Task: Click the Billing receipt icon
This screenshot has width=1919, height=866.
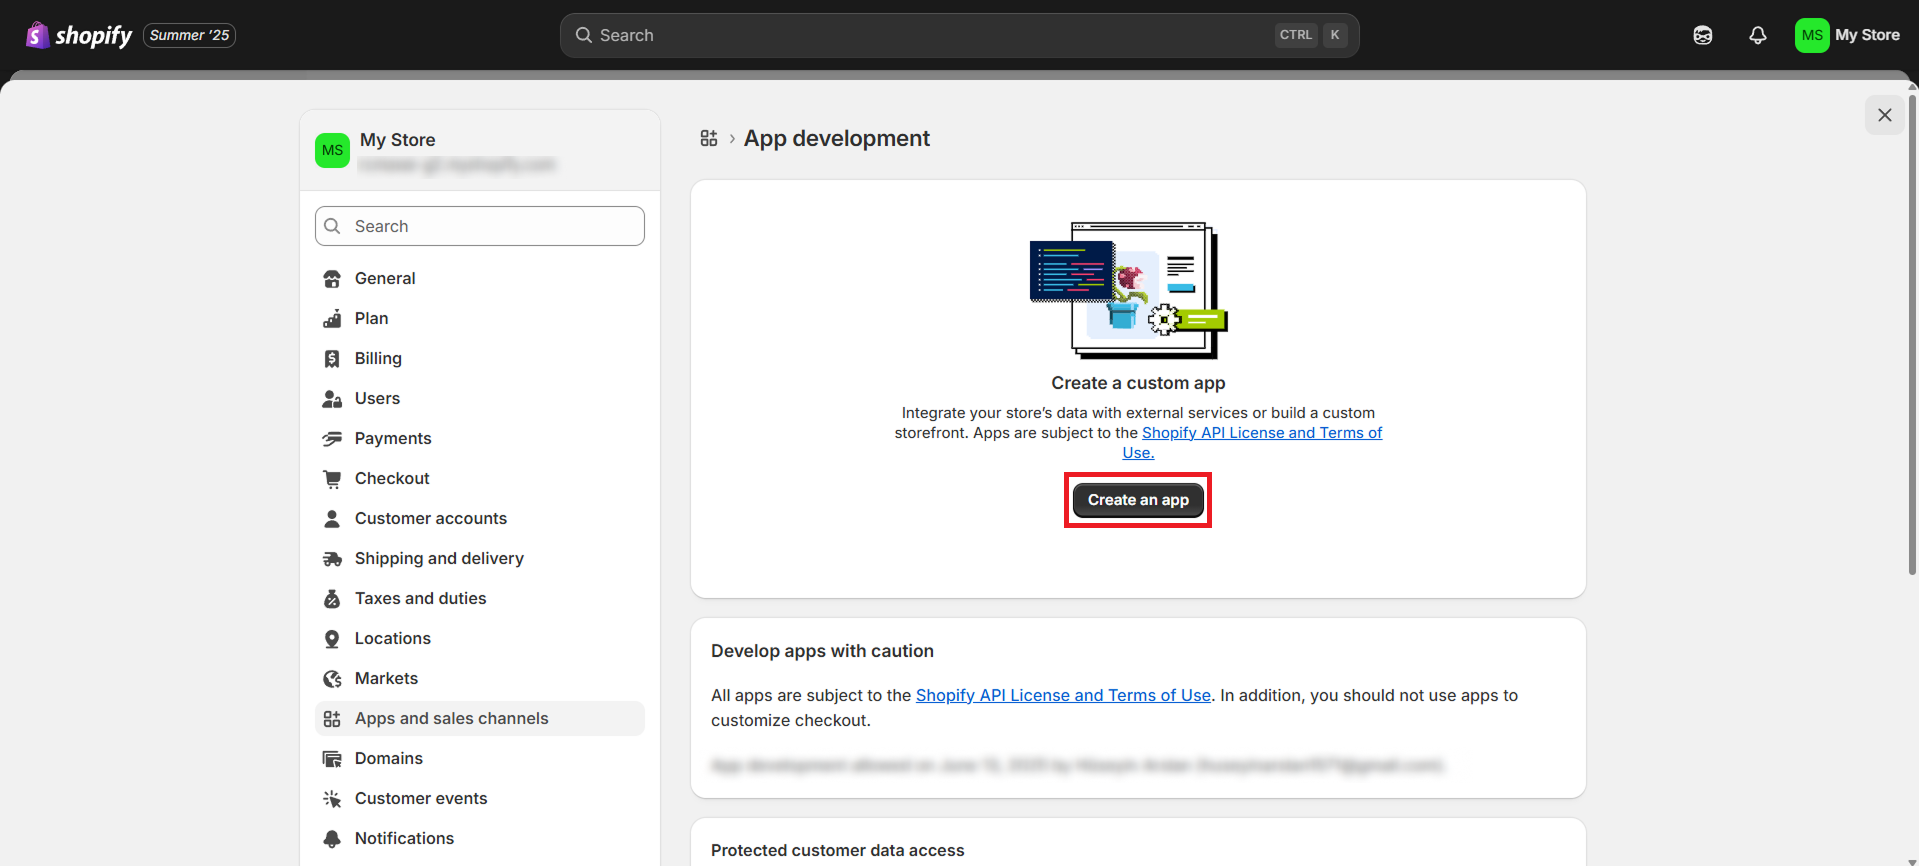Action: (x=332, y=359)
